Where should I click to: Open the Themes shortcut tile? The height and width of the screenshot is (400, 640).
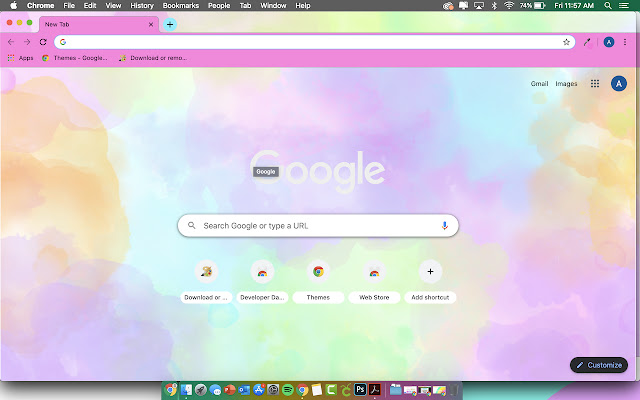coord(318,282)
